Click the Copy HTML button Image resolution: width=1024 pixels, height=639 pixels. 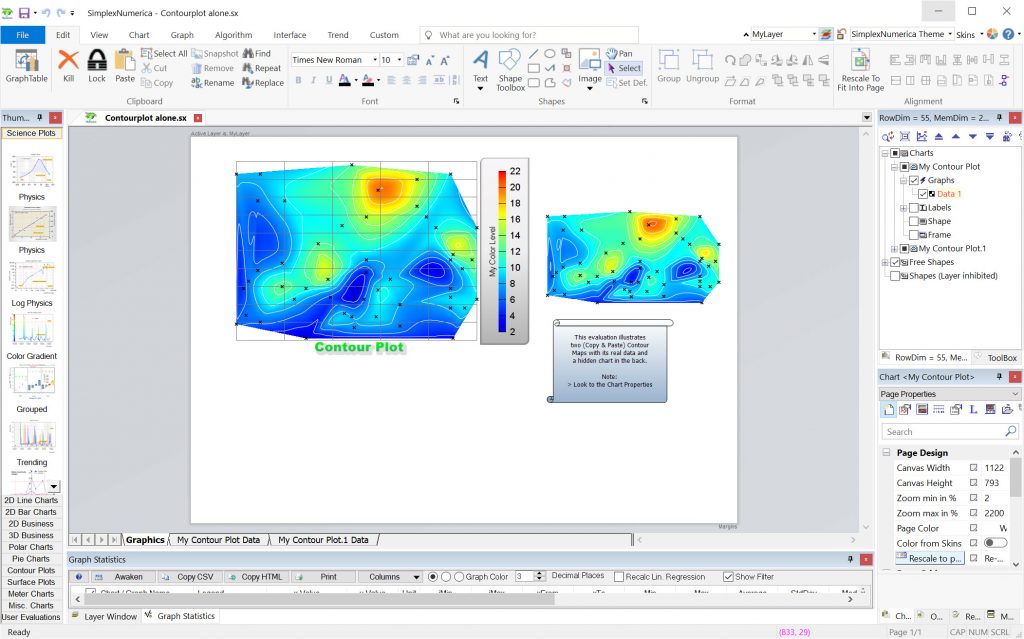pos(256,577)
